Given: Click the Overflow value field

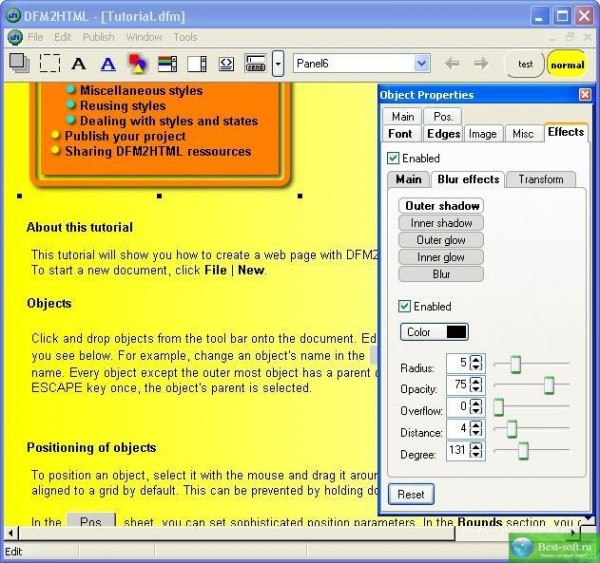Looking at the screenshot, I should 457,406.
